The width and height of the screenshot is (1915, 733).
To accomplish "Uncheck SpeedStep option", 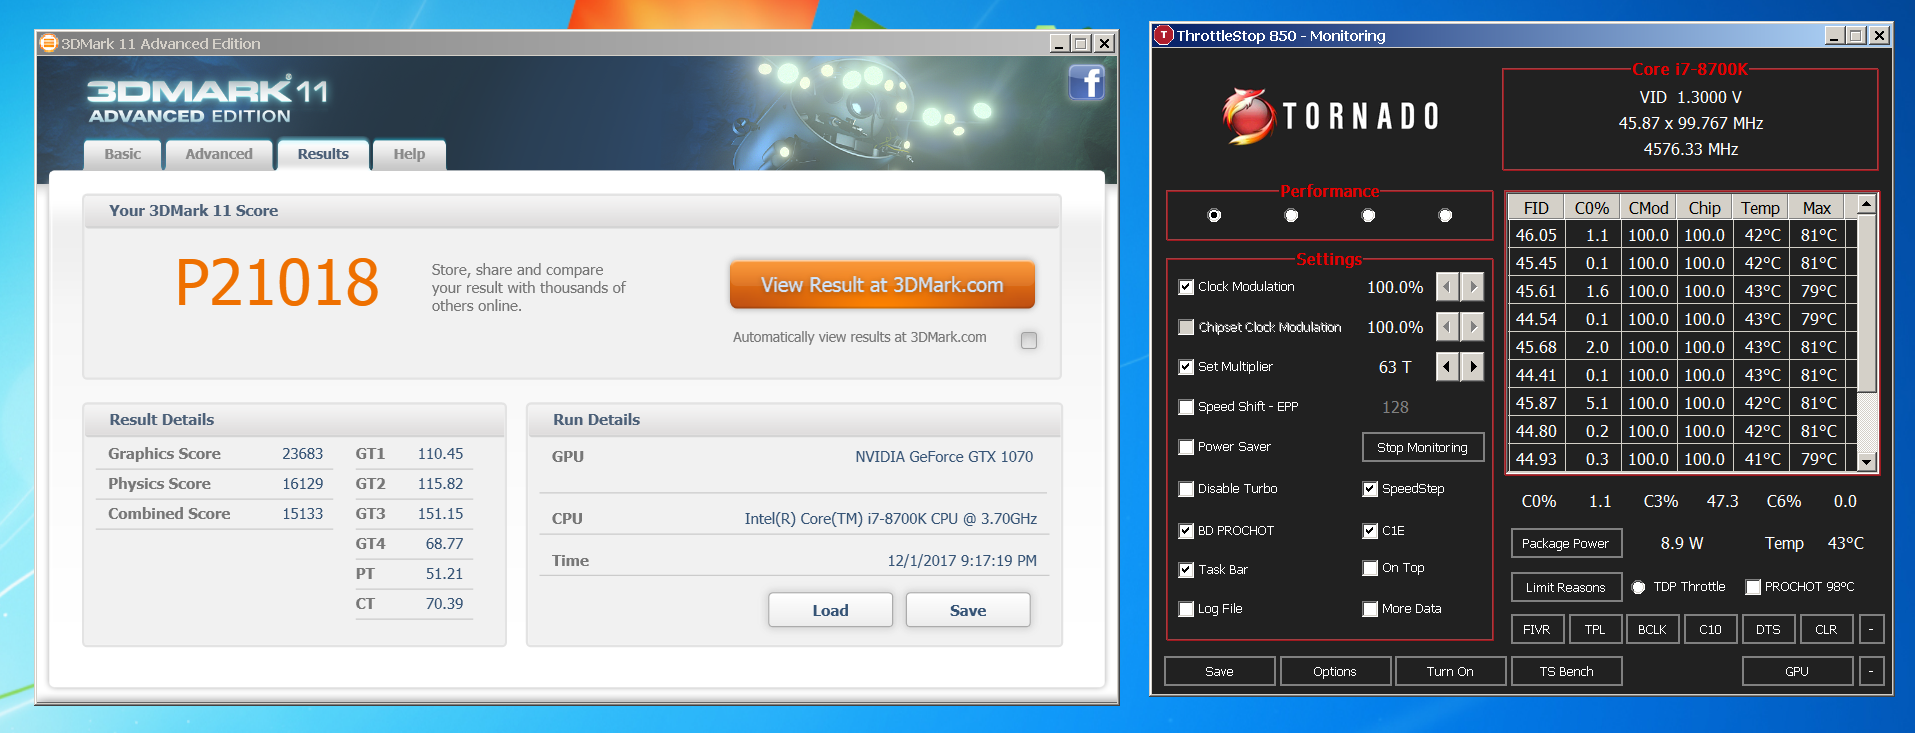I will point(1370,489).
